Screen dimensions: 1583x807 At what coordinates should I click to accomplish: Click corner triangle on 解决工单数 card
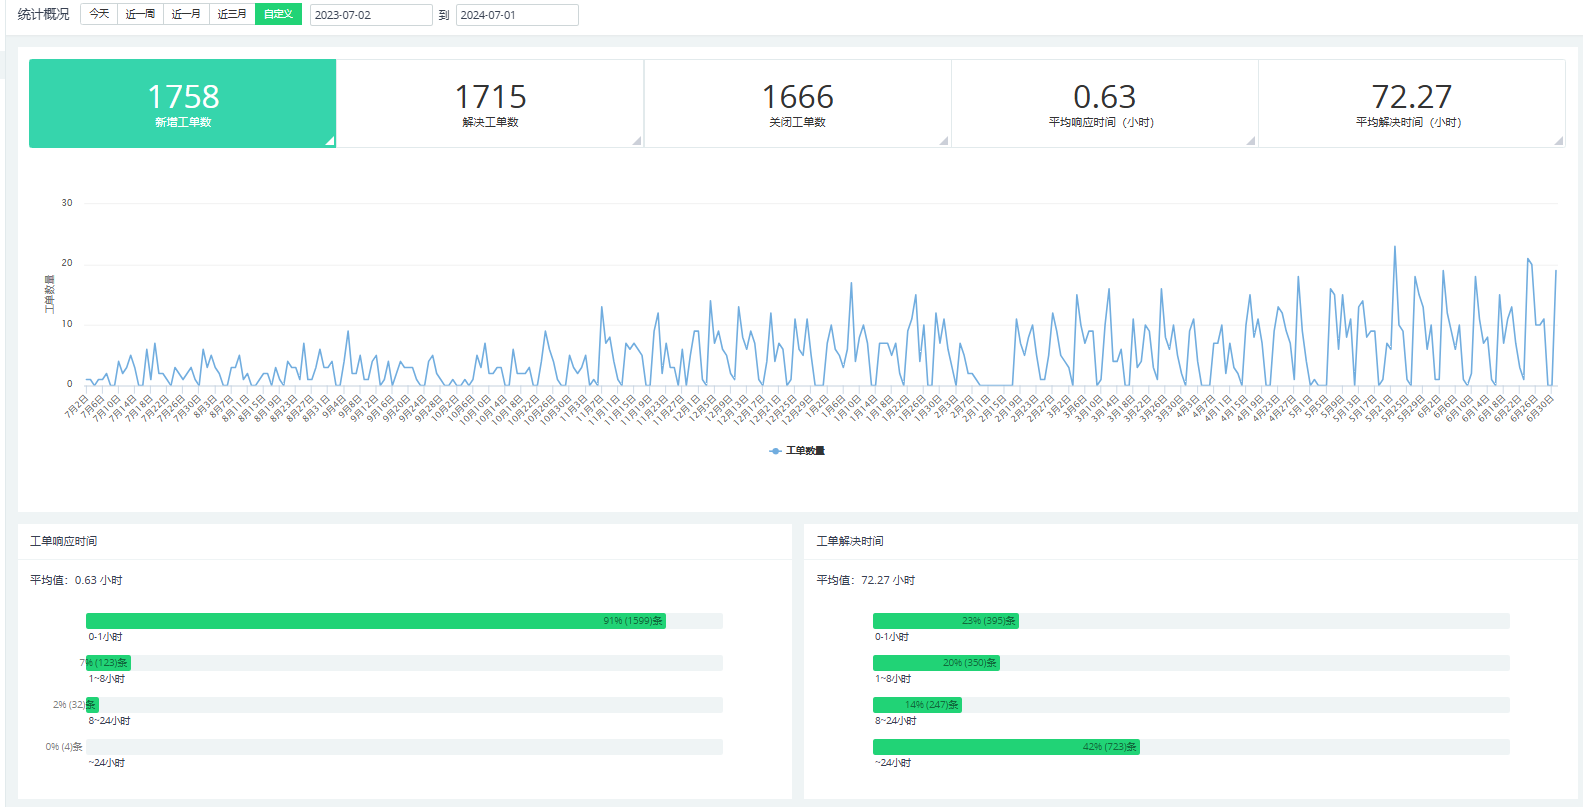click(637, 141)
